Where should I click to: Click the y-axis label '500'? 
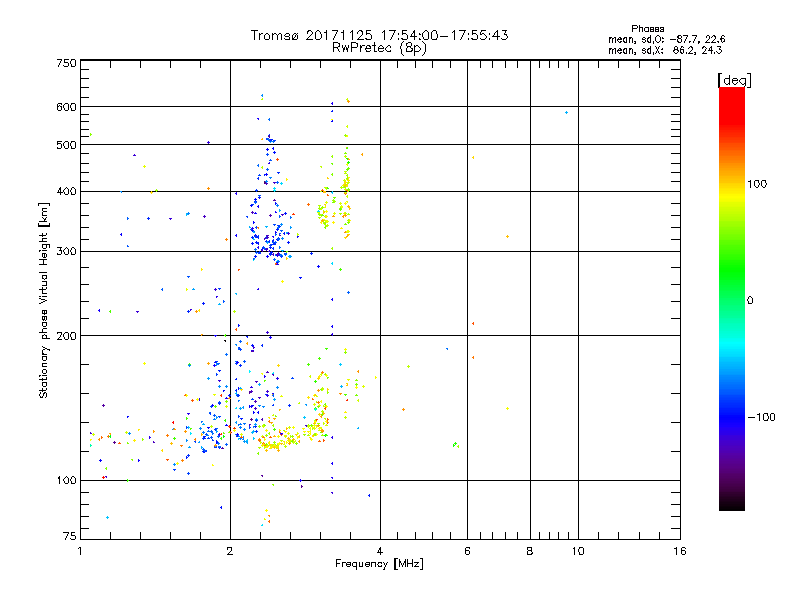pos(66,145)
